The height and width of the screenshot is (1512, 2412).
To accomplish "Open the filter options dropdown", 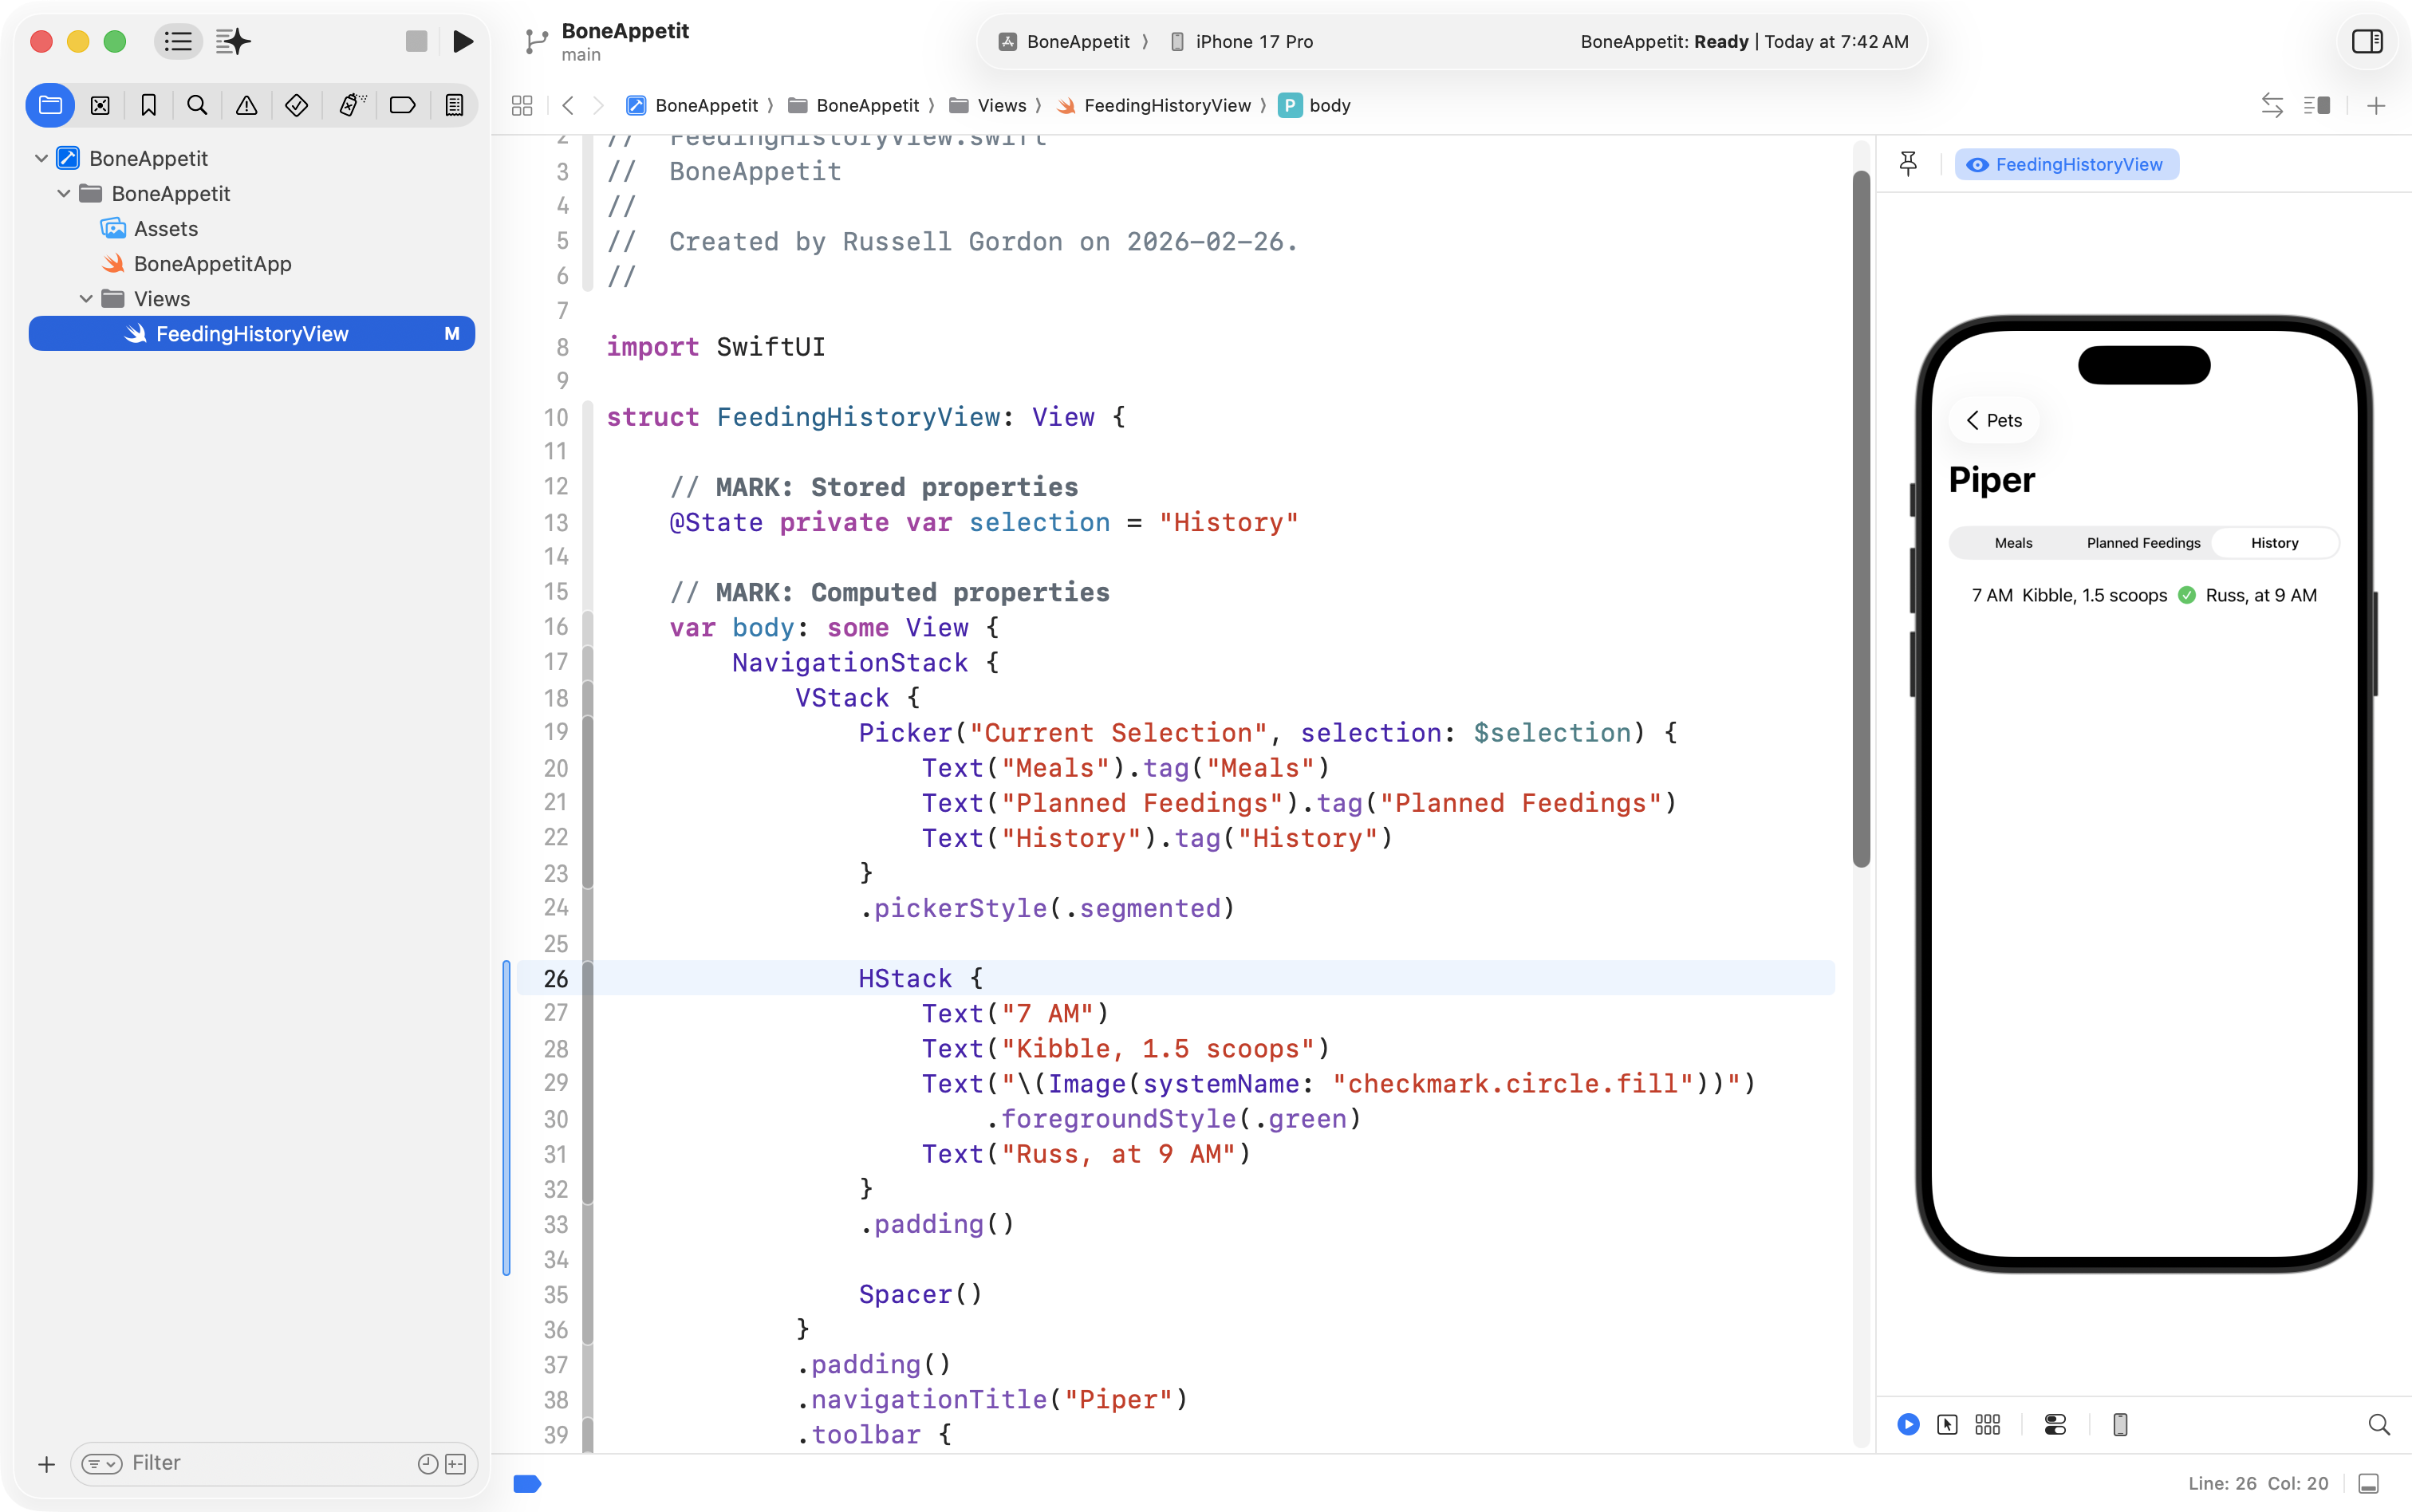I will coord(101,1463).
